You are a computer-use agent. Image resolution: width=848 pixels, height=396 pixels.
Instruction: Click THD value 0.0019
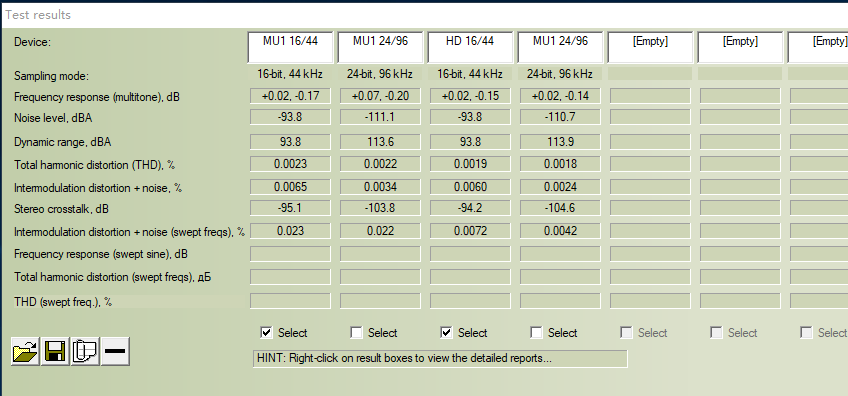point(470,164)
